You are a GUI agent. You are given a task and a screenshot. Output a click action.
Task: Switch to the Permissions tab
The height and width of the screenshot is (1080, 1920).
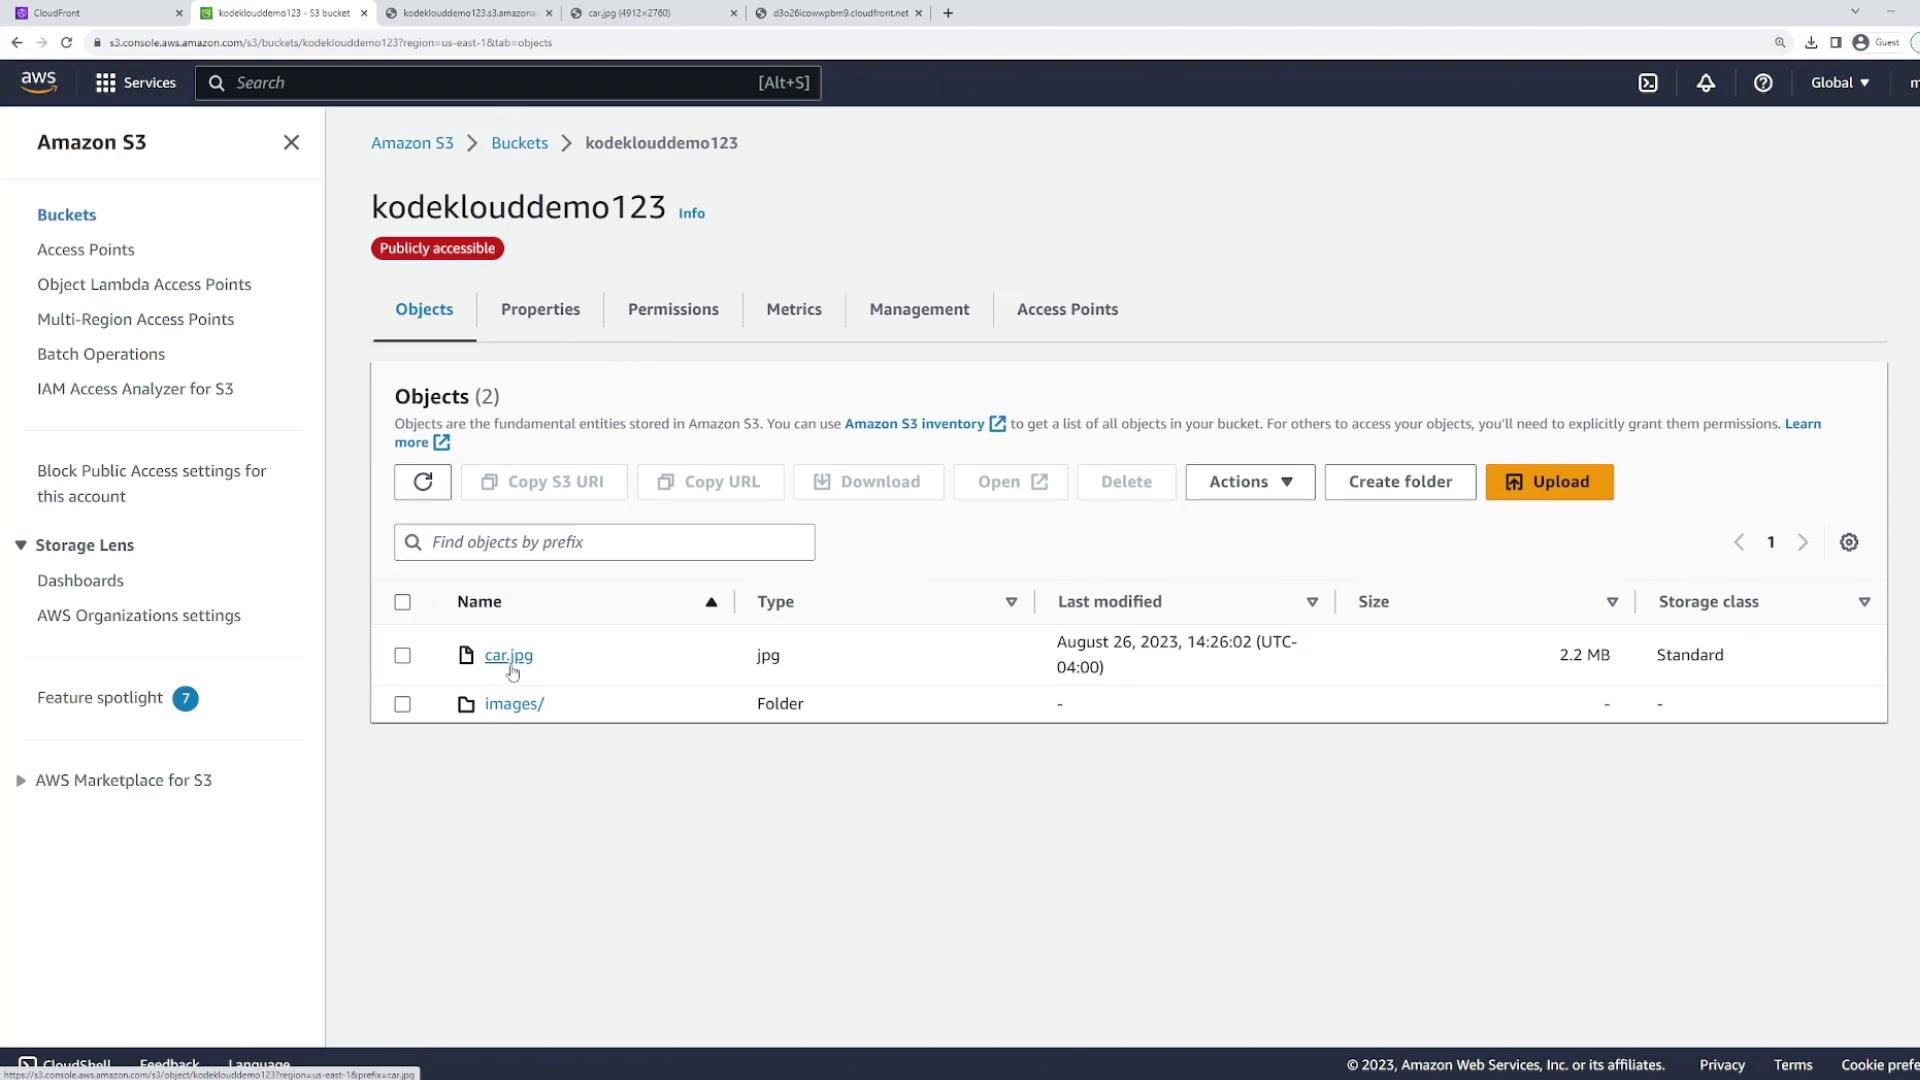tap(673, 310)
